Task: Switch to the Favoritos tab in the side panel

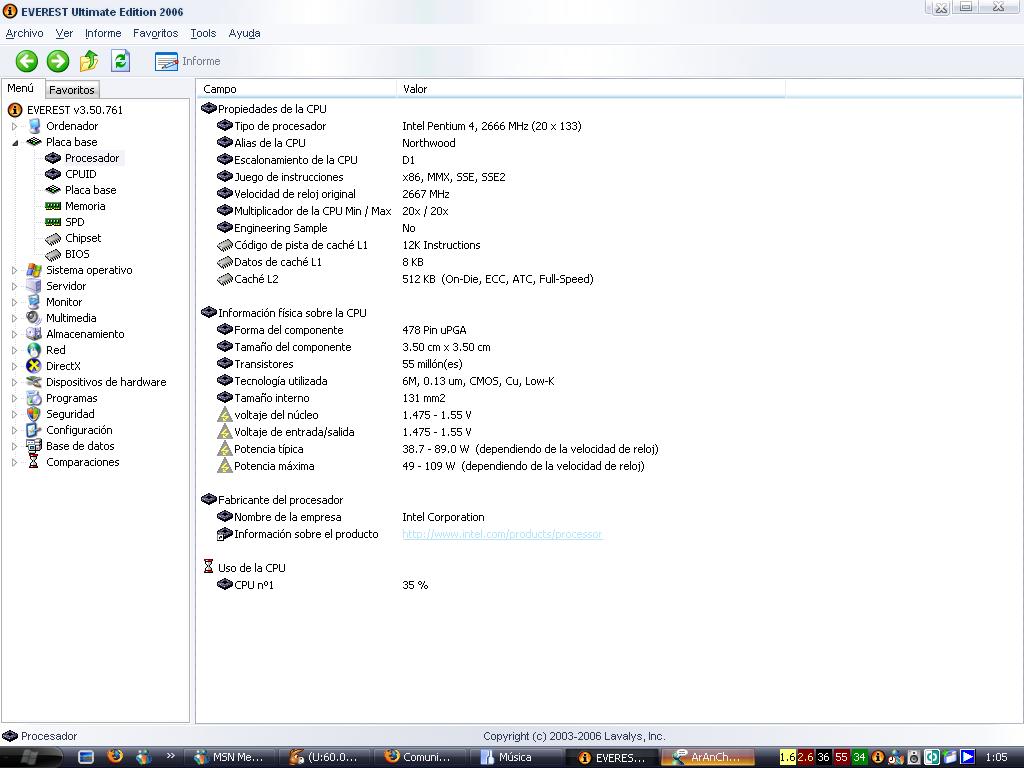Action: tap(72, 89)
